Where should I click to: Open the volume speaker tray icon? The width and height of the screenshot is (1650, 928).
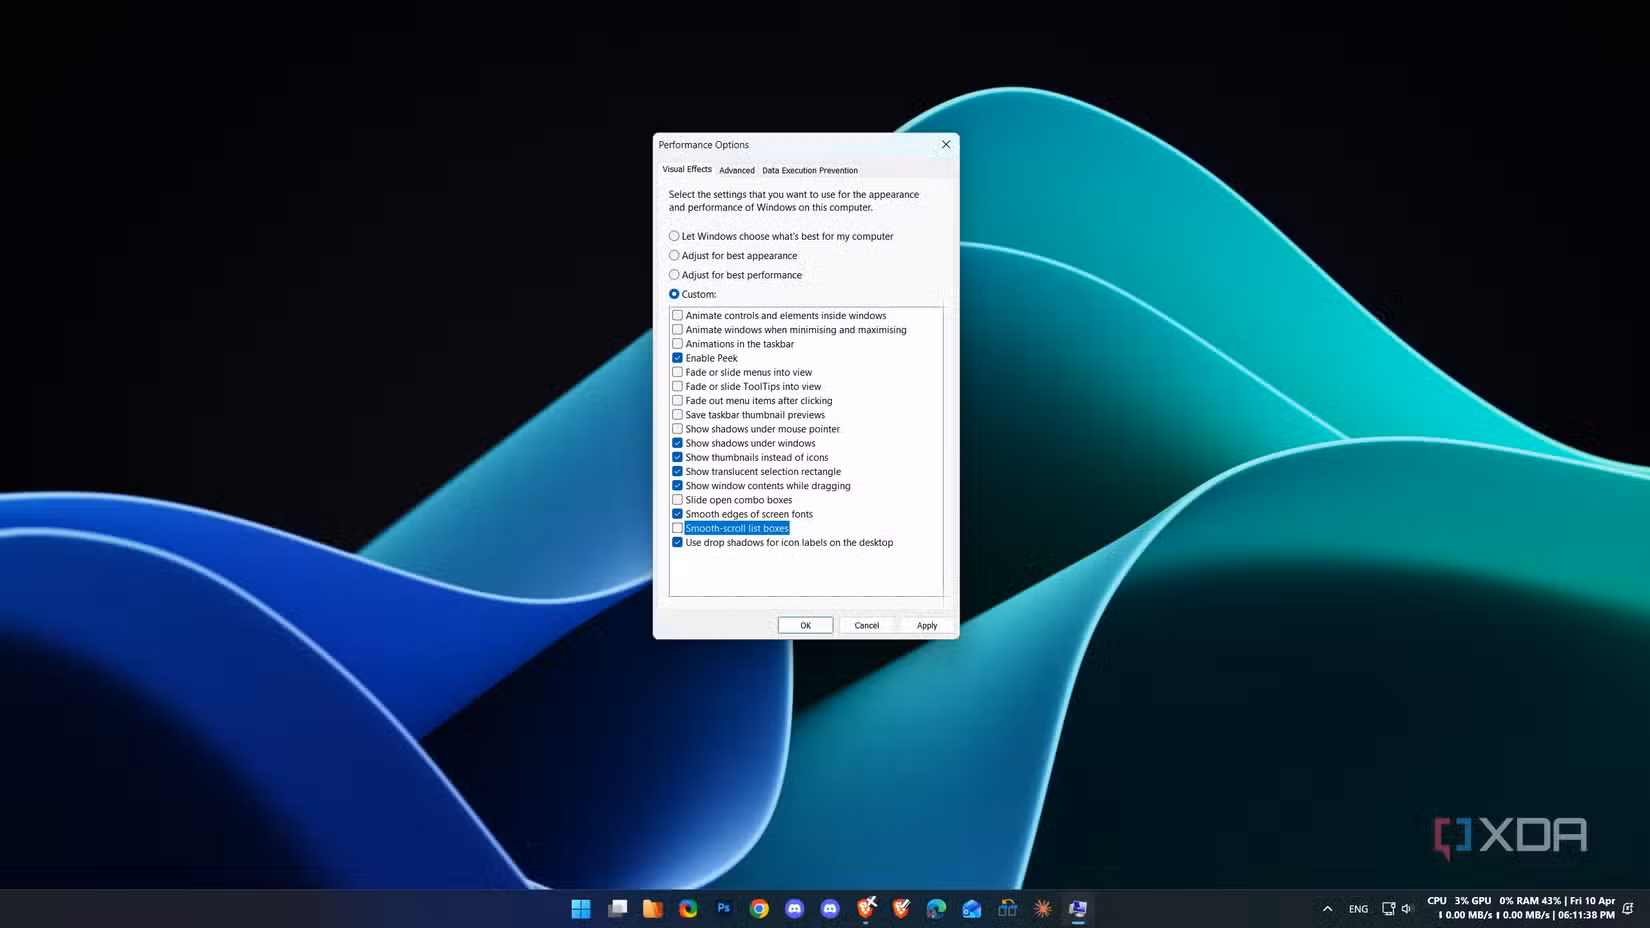click(1407, 908)
